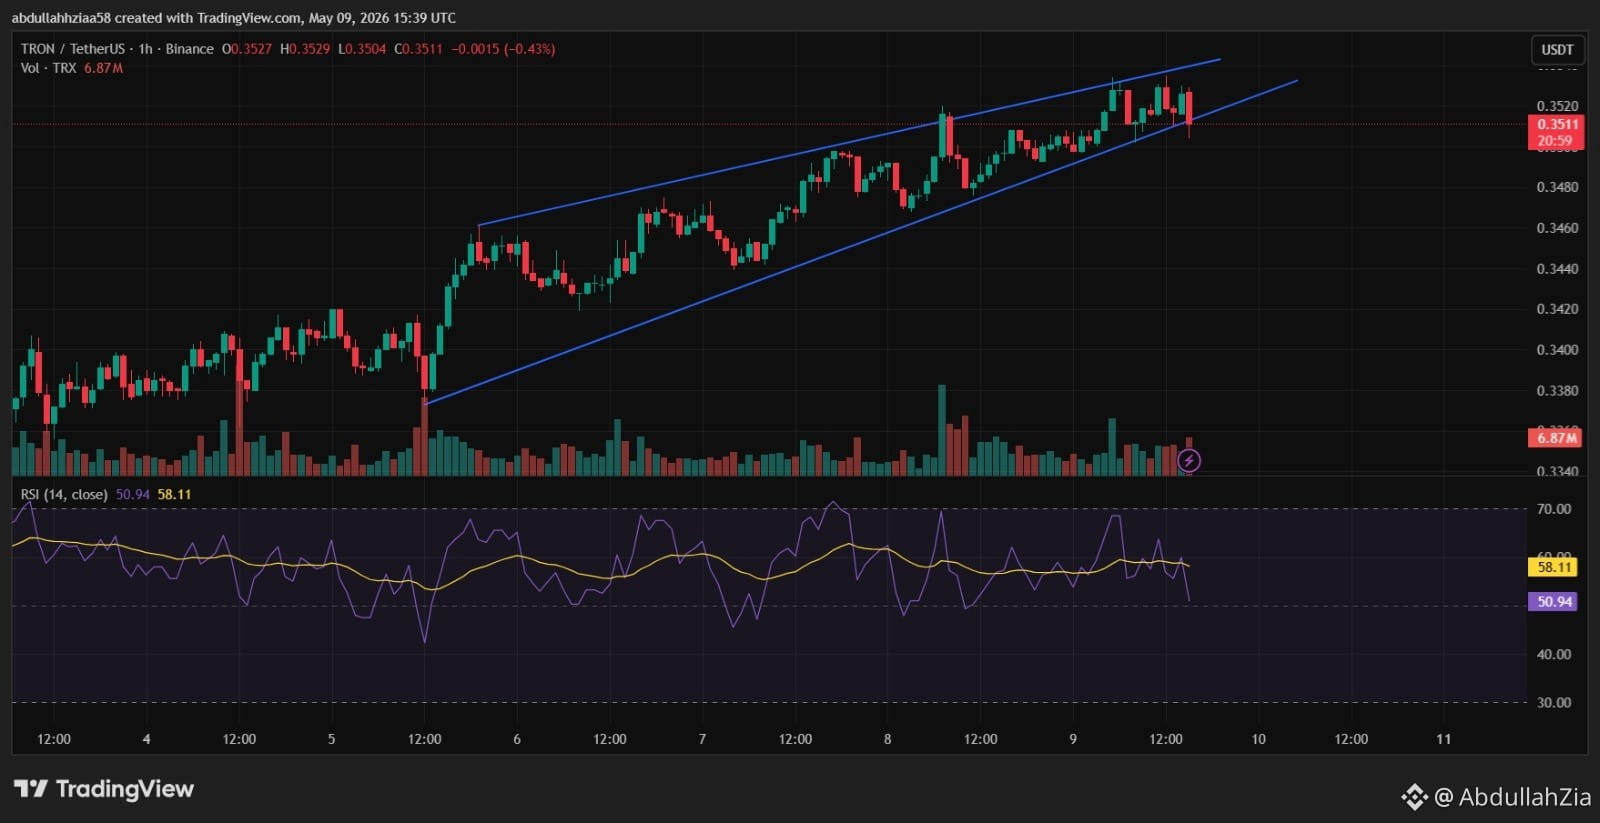Click day 4 on the time axis
Screen dimensions: 1600x823
pos(147,739)
